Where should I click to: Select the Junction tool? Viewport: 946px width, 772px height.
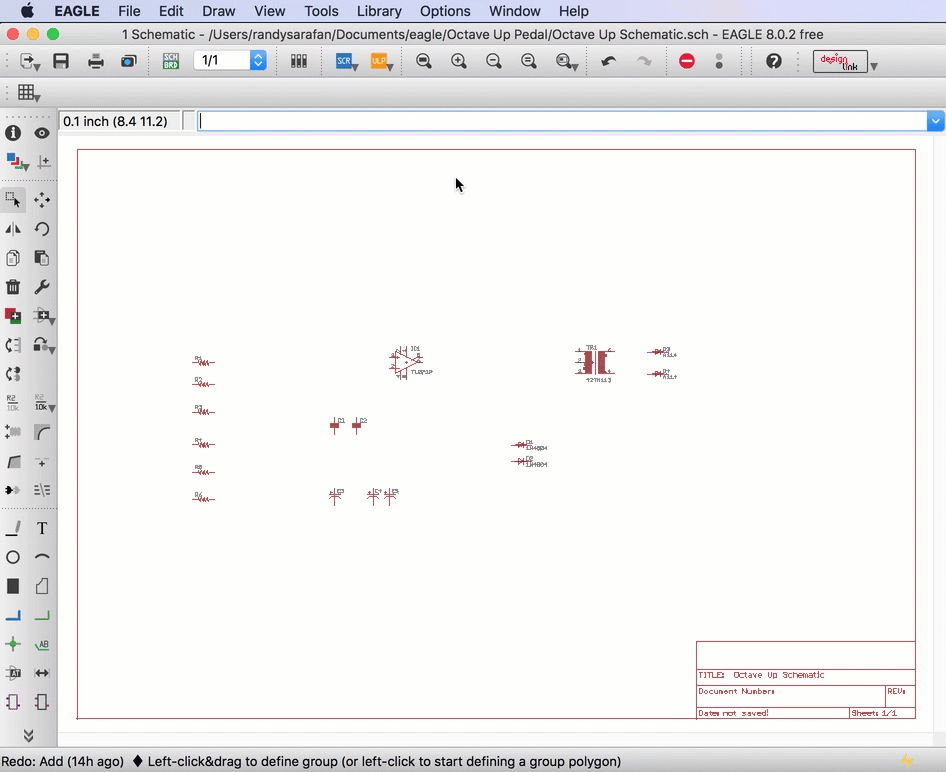tap(13, 644)
